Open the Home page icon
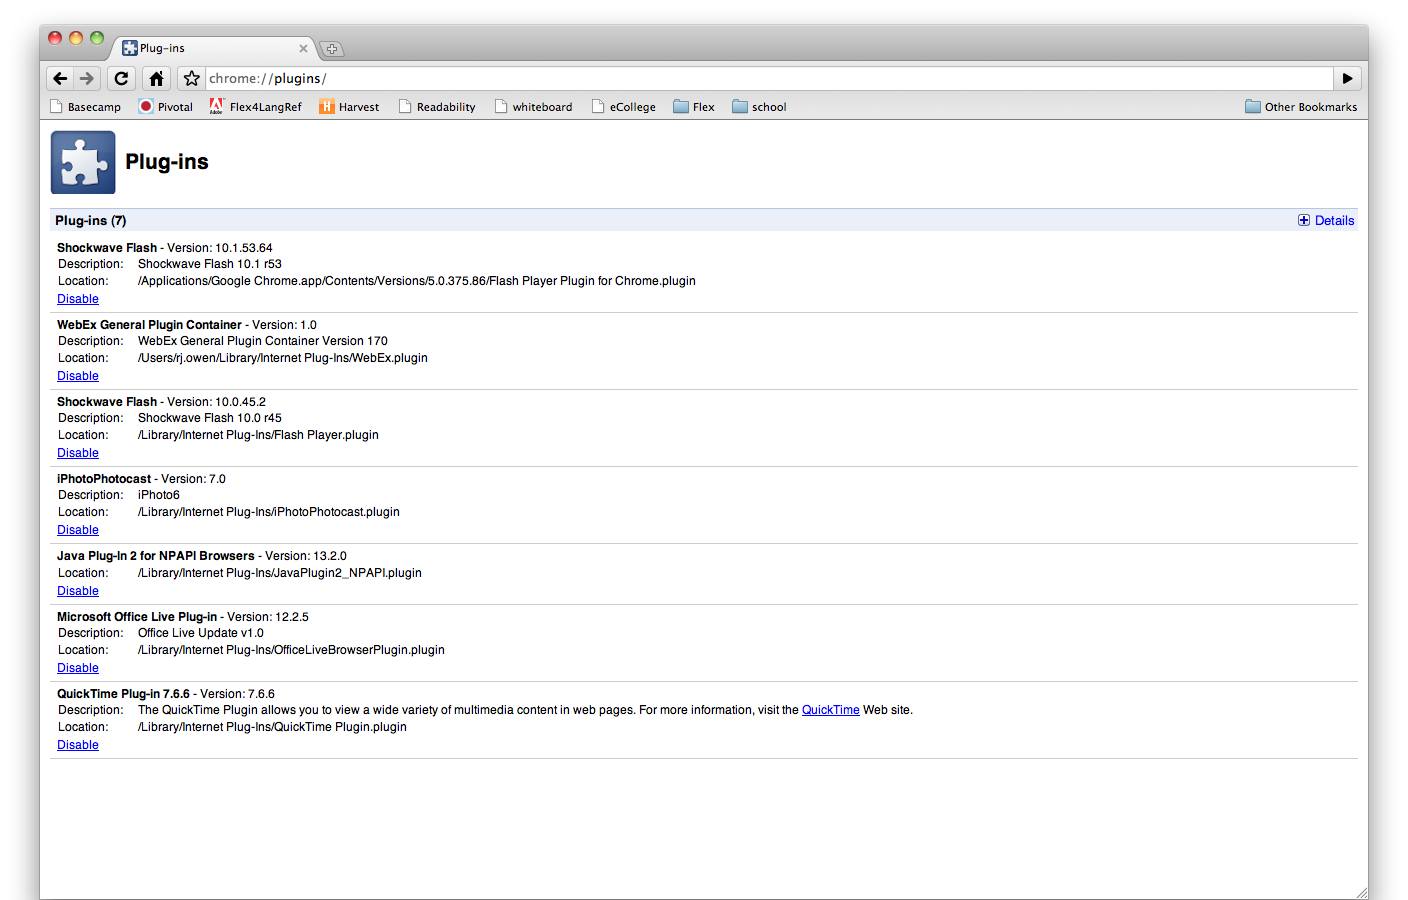 (156, 78)
